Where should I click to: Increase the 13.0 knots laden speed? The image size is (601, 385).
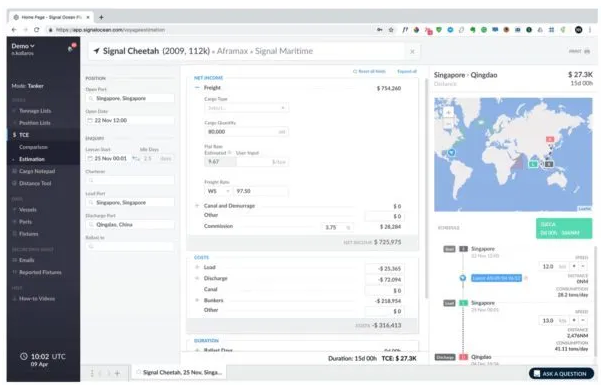[x=574, y=320]
